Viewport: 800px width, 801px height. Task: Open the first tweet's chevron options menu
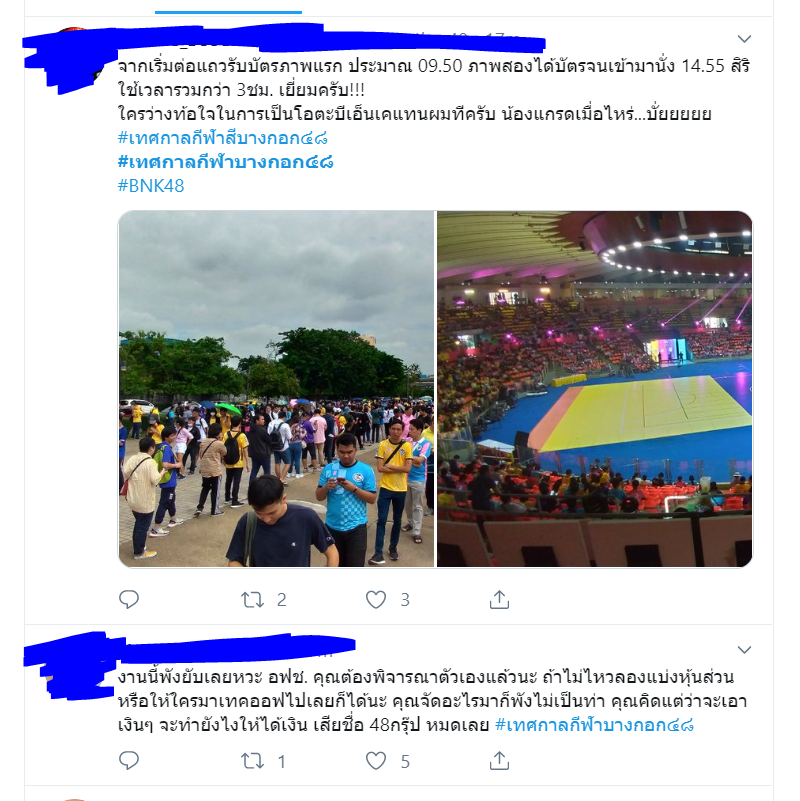tap(744, 39)
